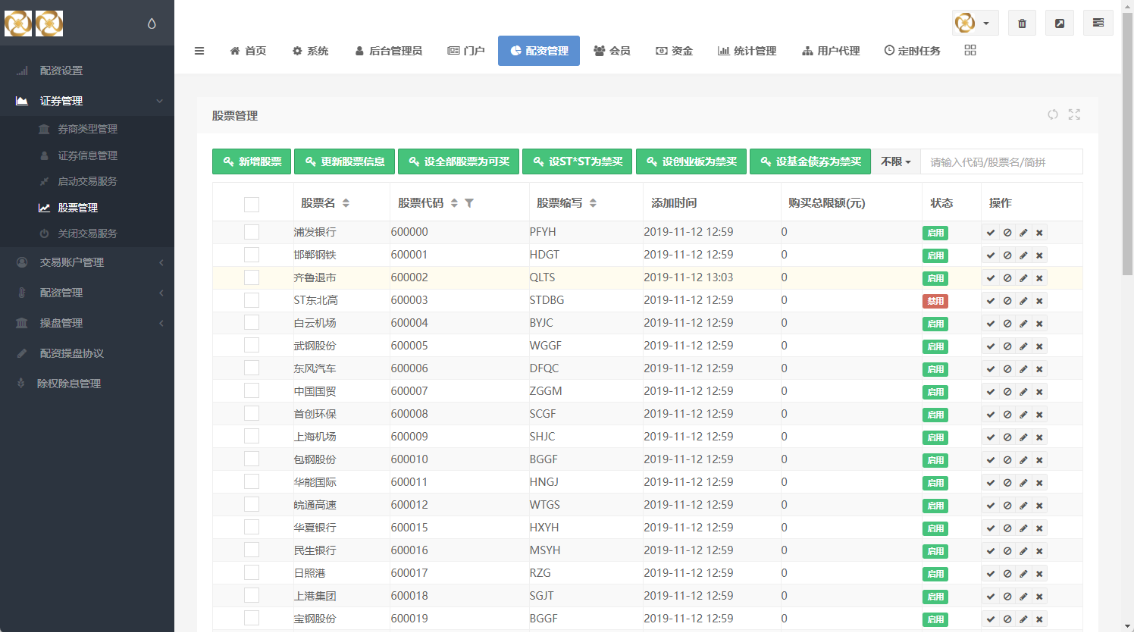Click the stock code/name search field
Screen dimensions: 1134x632
[1001, 162]
